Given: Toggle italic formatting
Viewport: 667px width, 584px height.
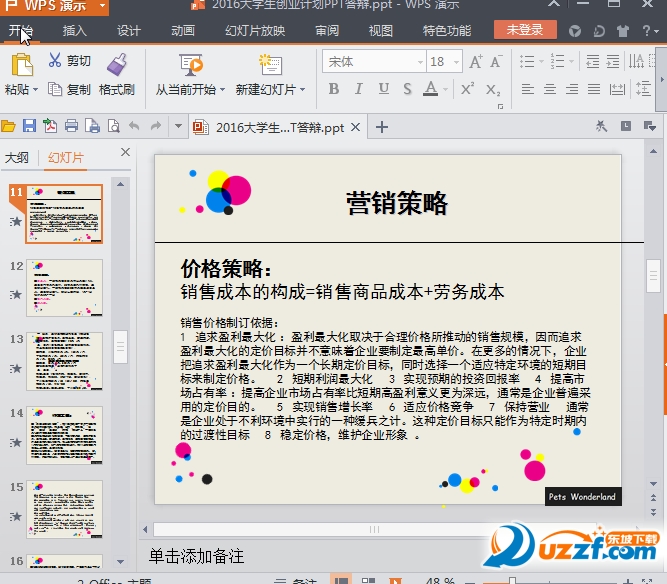Looking at the screenshot, I should coord(358,90).
